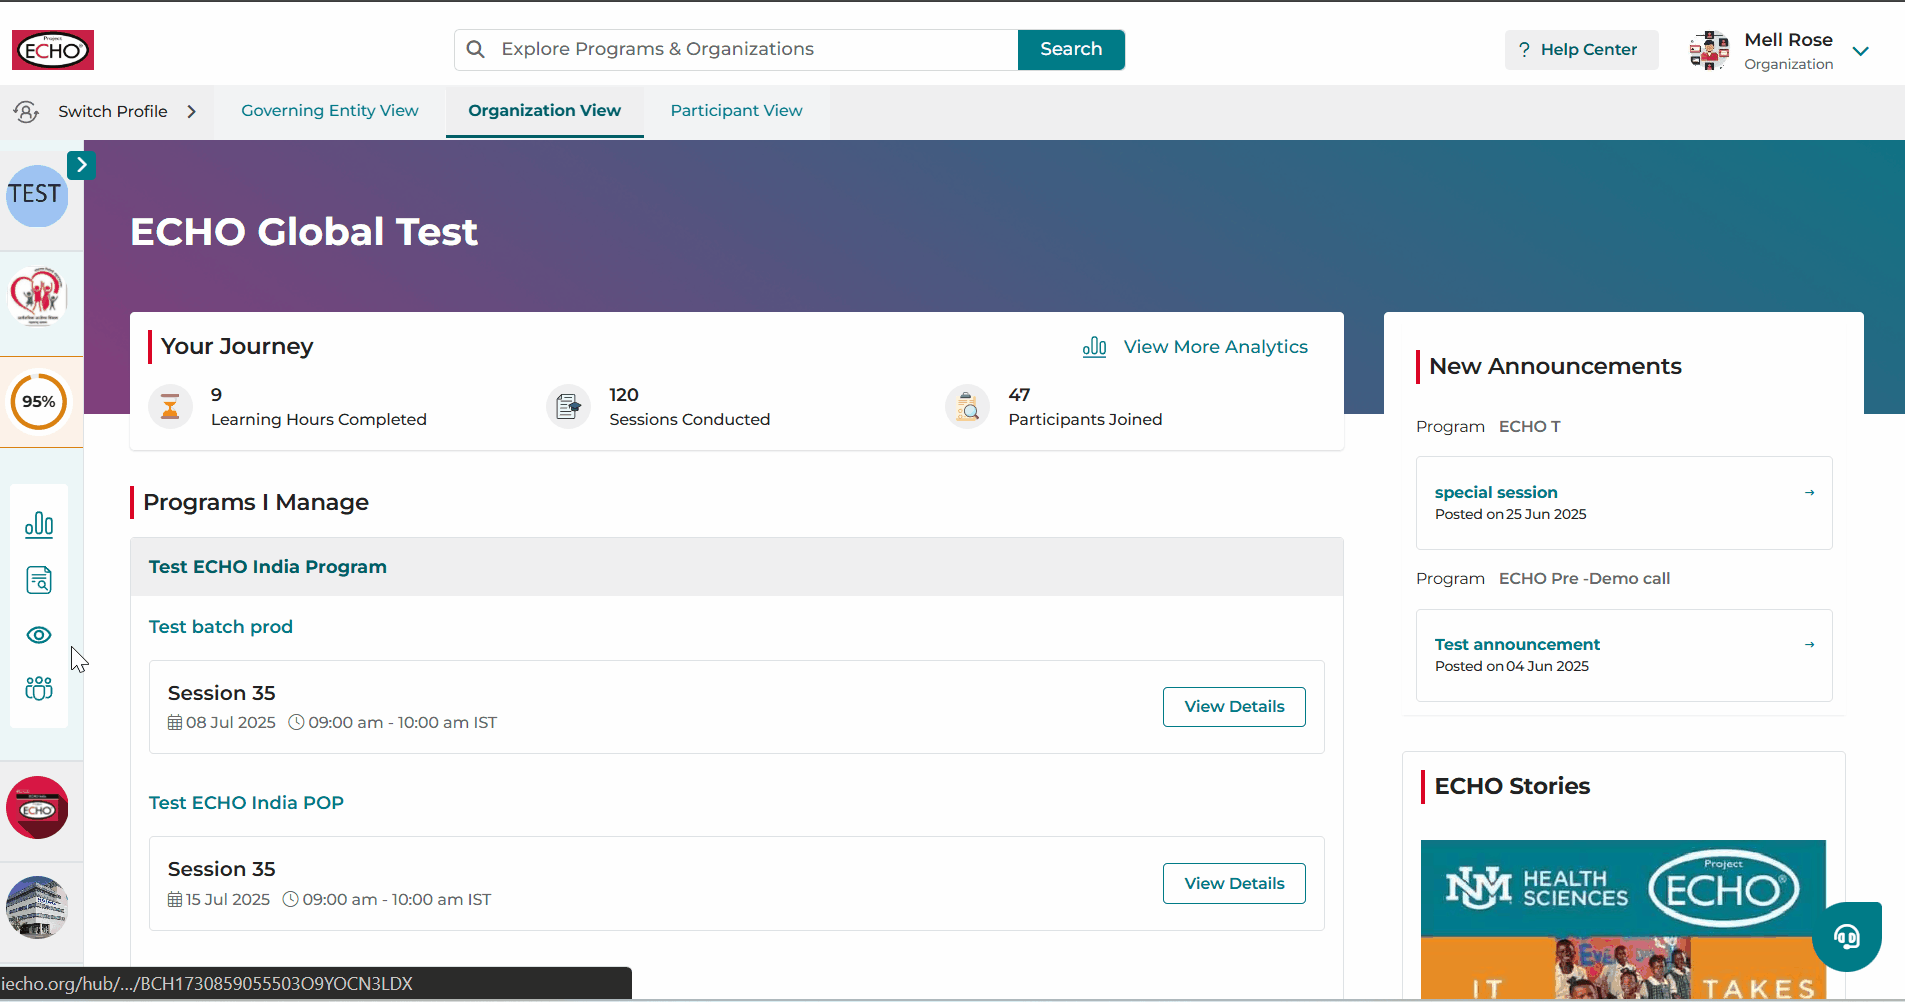Viewport: 1905px width, 1002px height.
Task: Open the special session announcement arrow
Action: pos(1809,493)
